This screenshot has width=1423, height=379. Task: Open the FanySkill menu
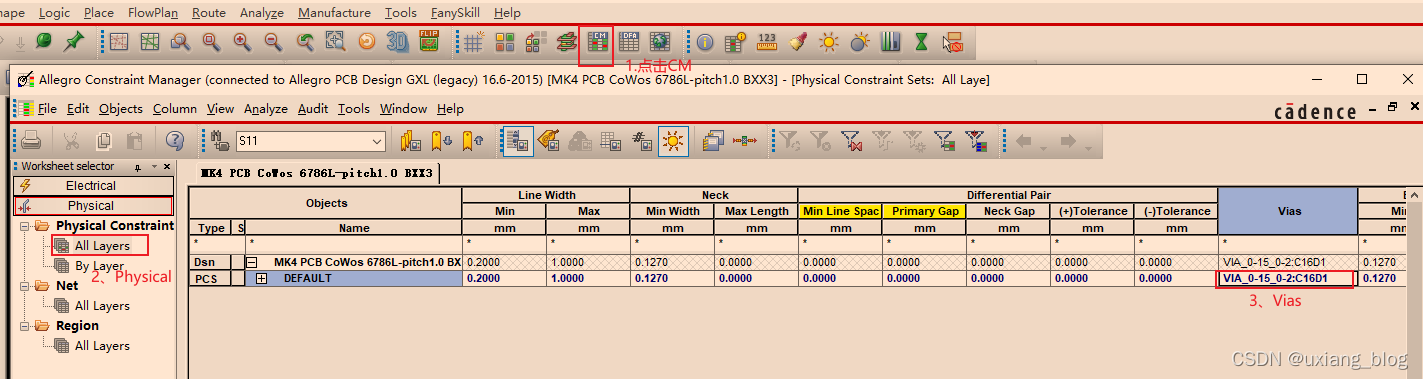[x=456, y=13]
